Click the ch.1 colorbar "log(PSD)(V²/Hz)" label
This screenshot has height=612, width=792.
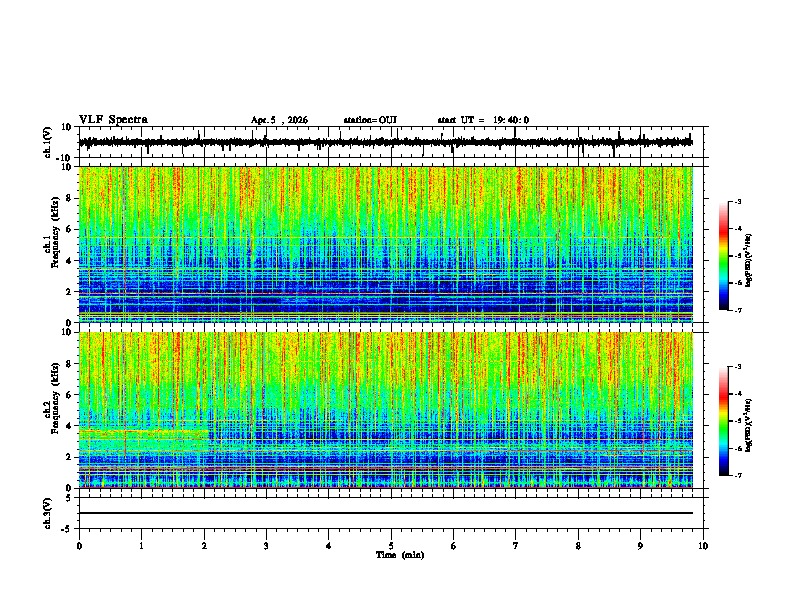(748, 260)
